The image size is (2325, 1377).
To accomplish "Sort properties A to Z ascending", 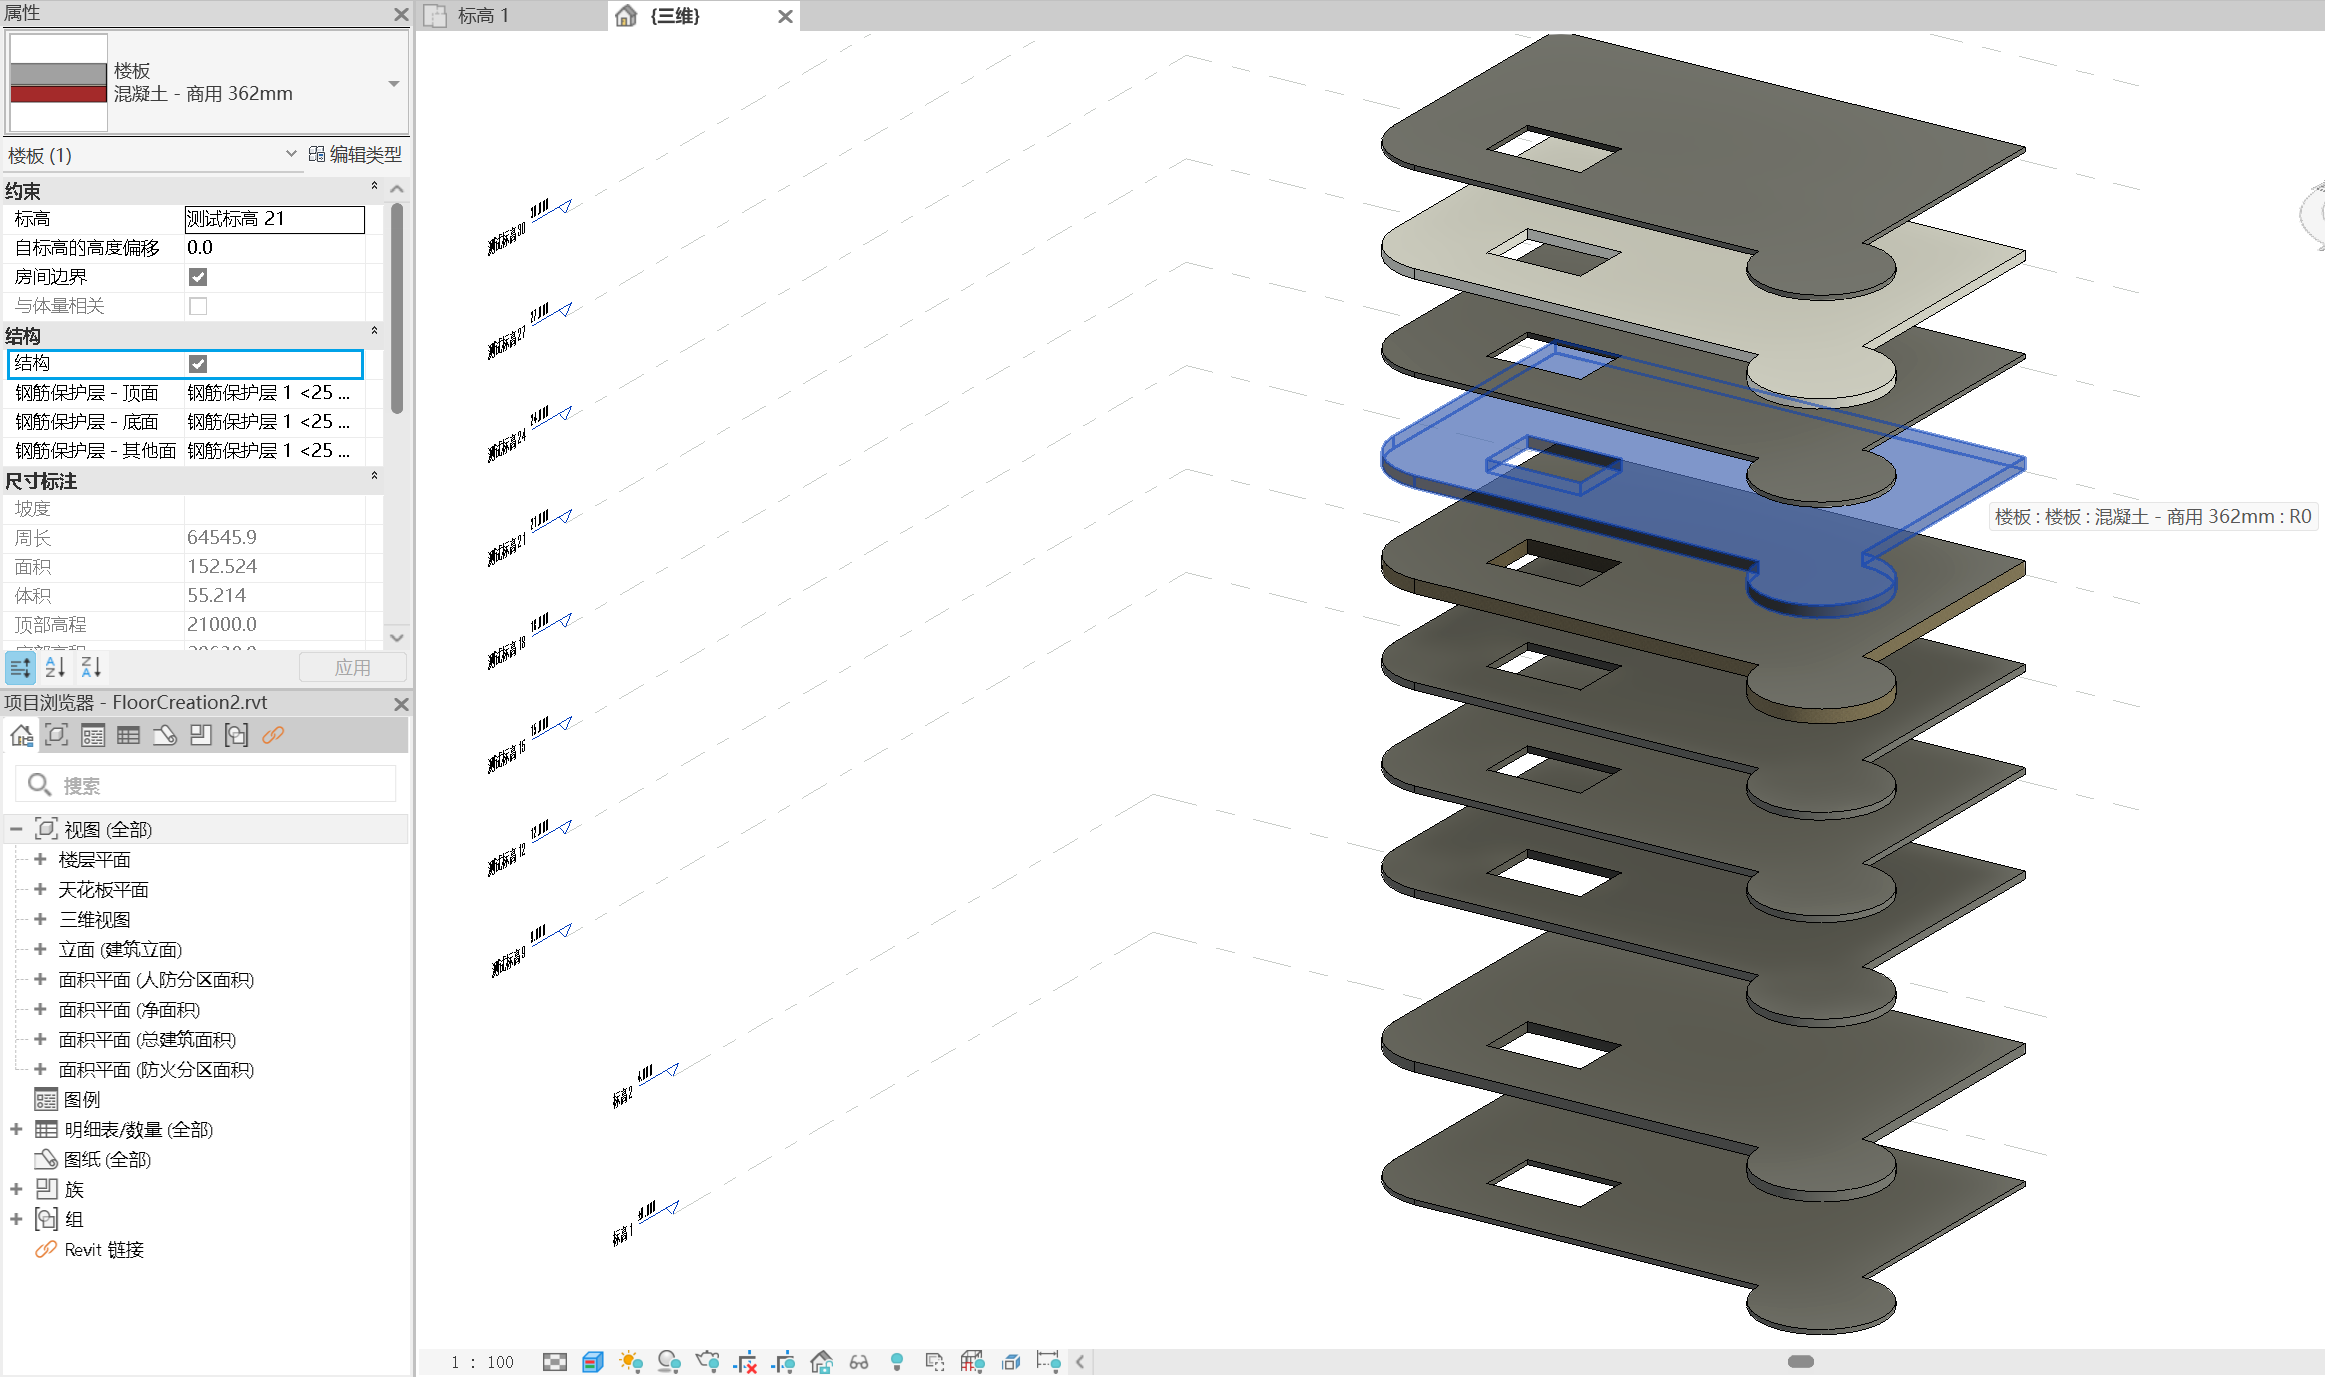I will coord(55,667).
